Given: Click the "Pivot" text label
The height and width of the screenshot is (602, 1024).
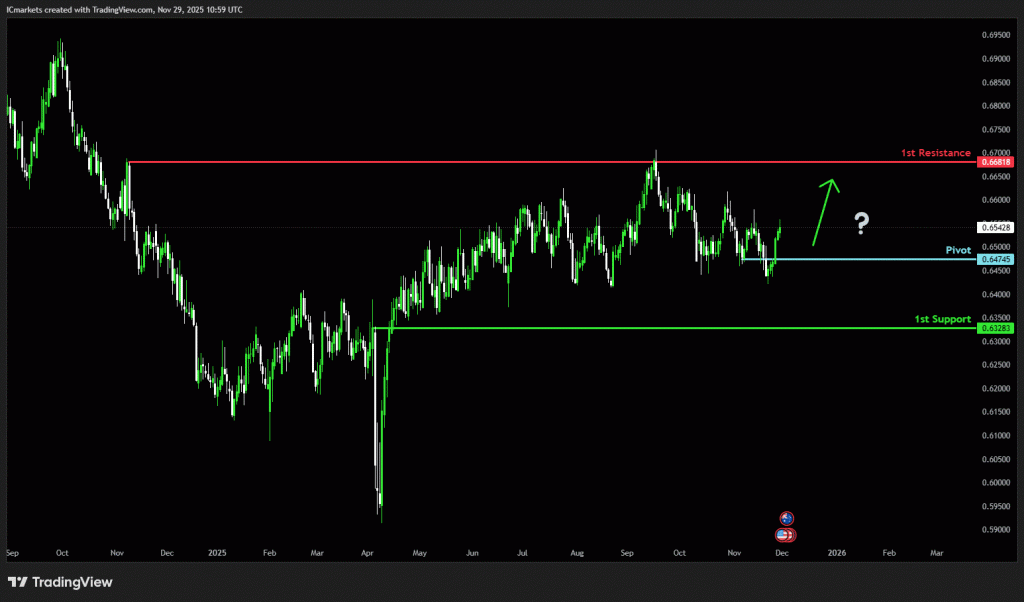Looking at the screenshot, I should (958, 250).
